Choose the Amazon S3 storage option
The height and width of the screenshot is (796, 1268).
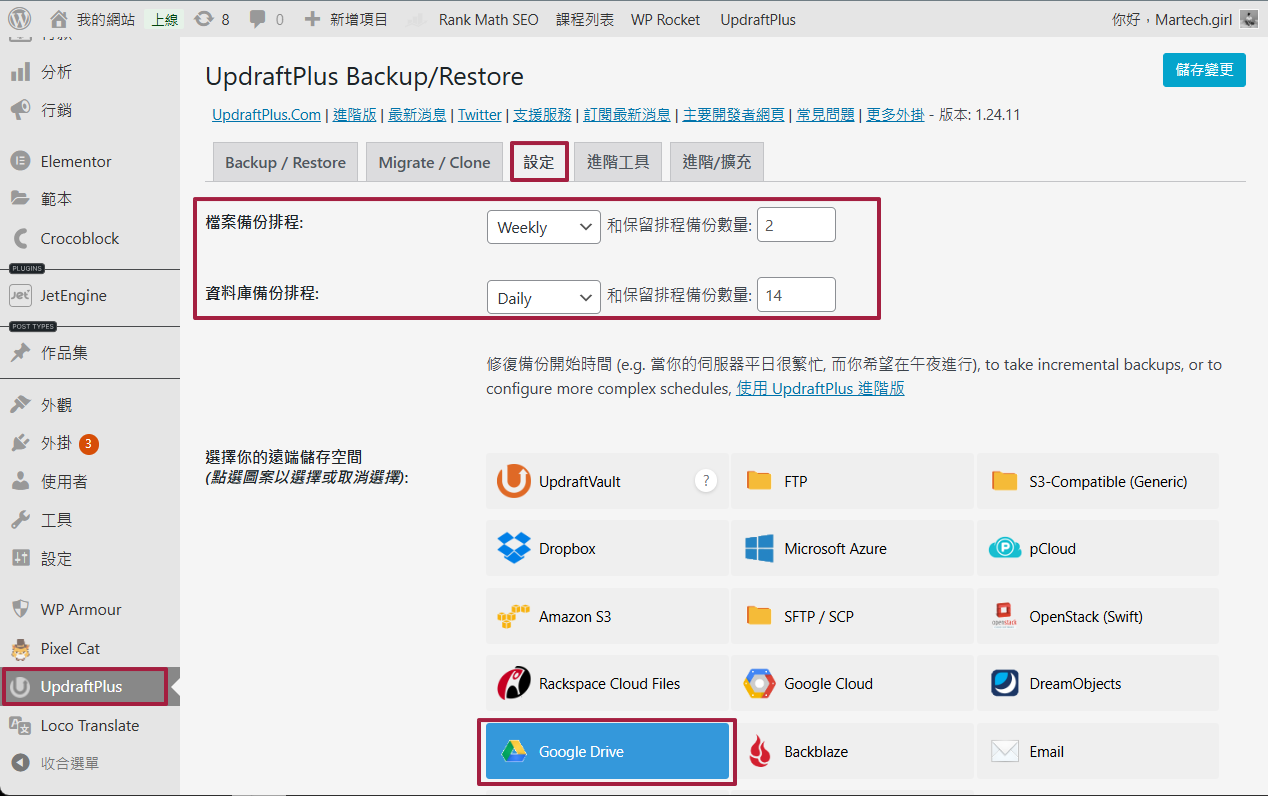tap(514, 617)
